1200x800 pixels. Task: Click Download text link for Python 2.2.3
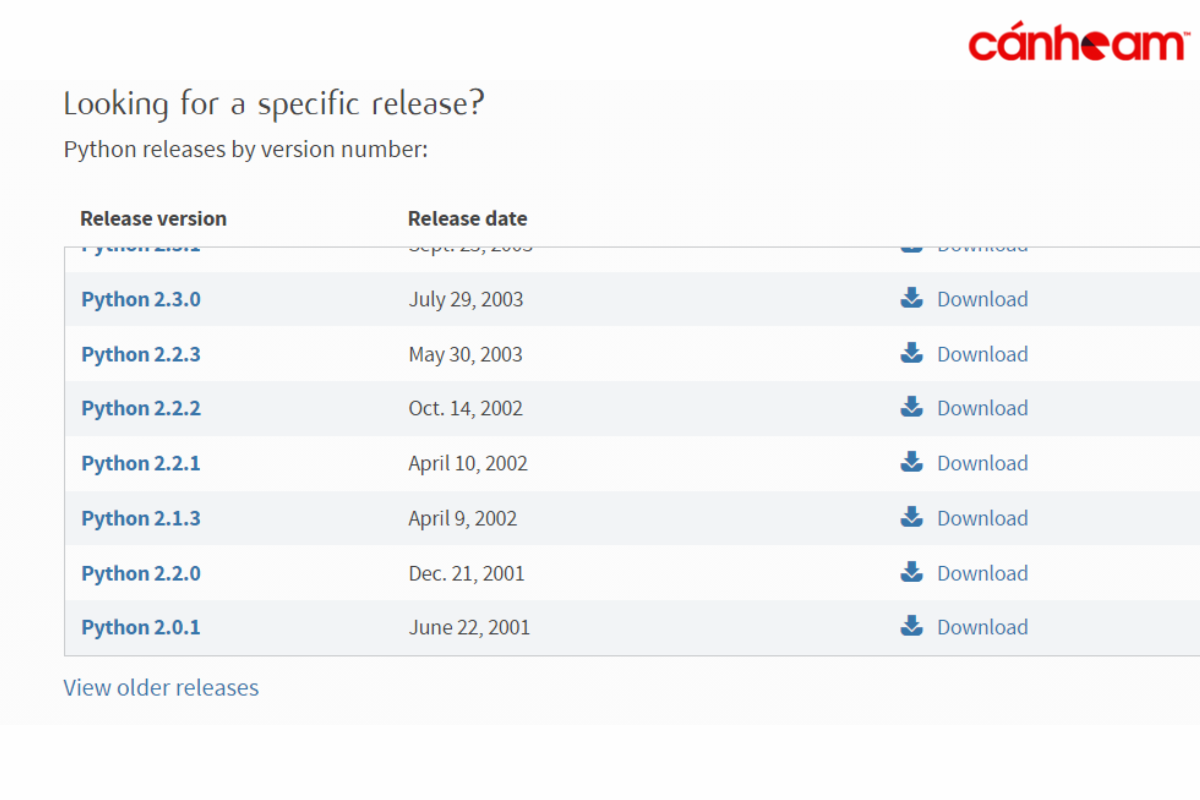982,354
